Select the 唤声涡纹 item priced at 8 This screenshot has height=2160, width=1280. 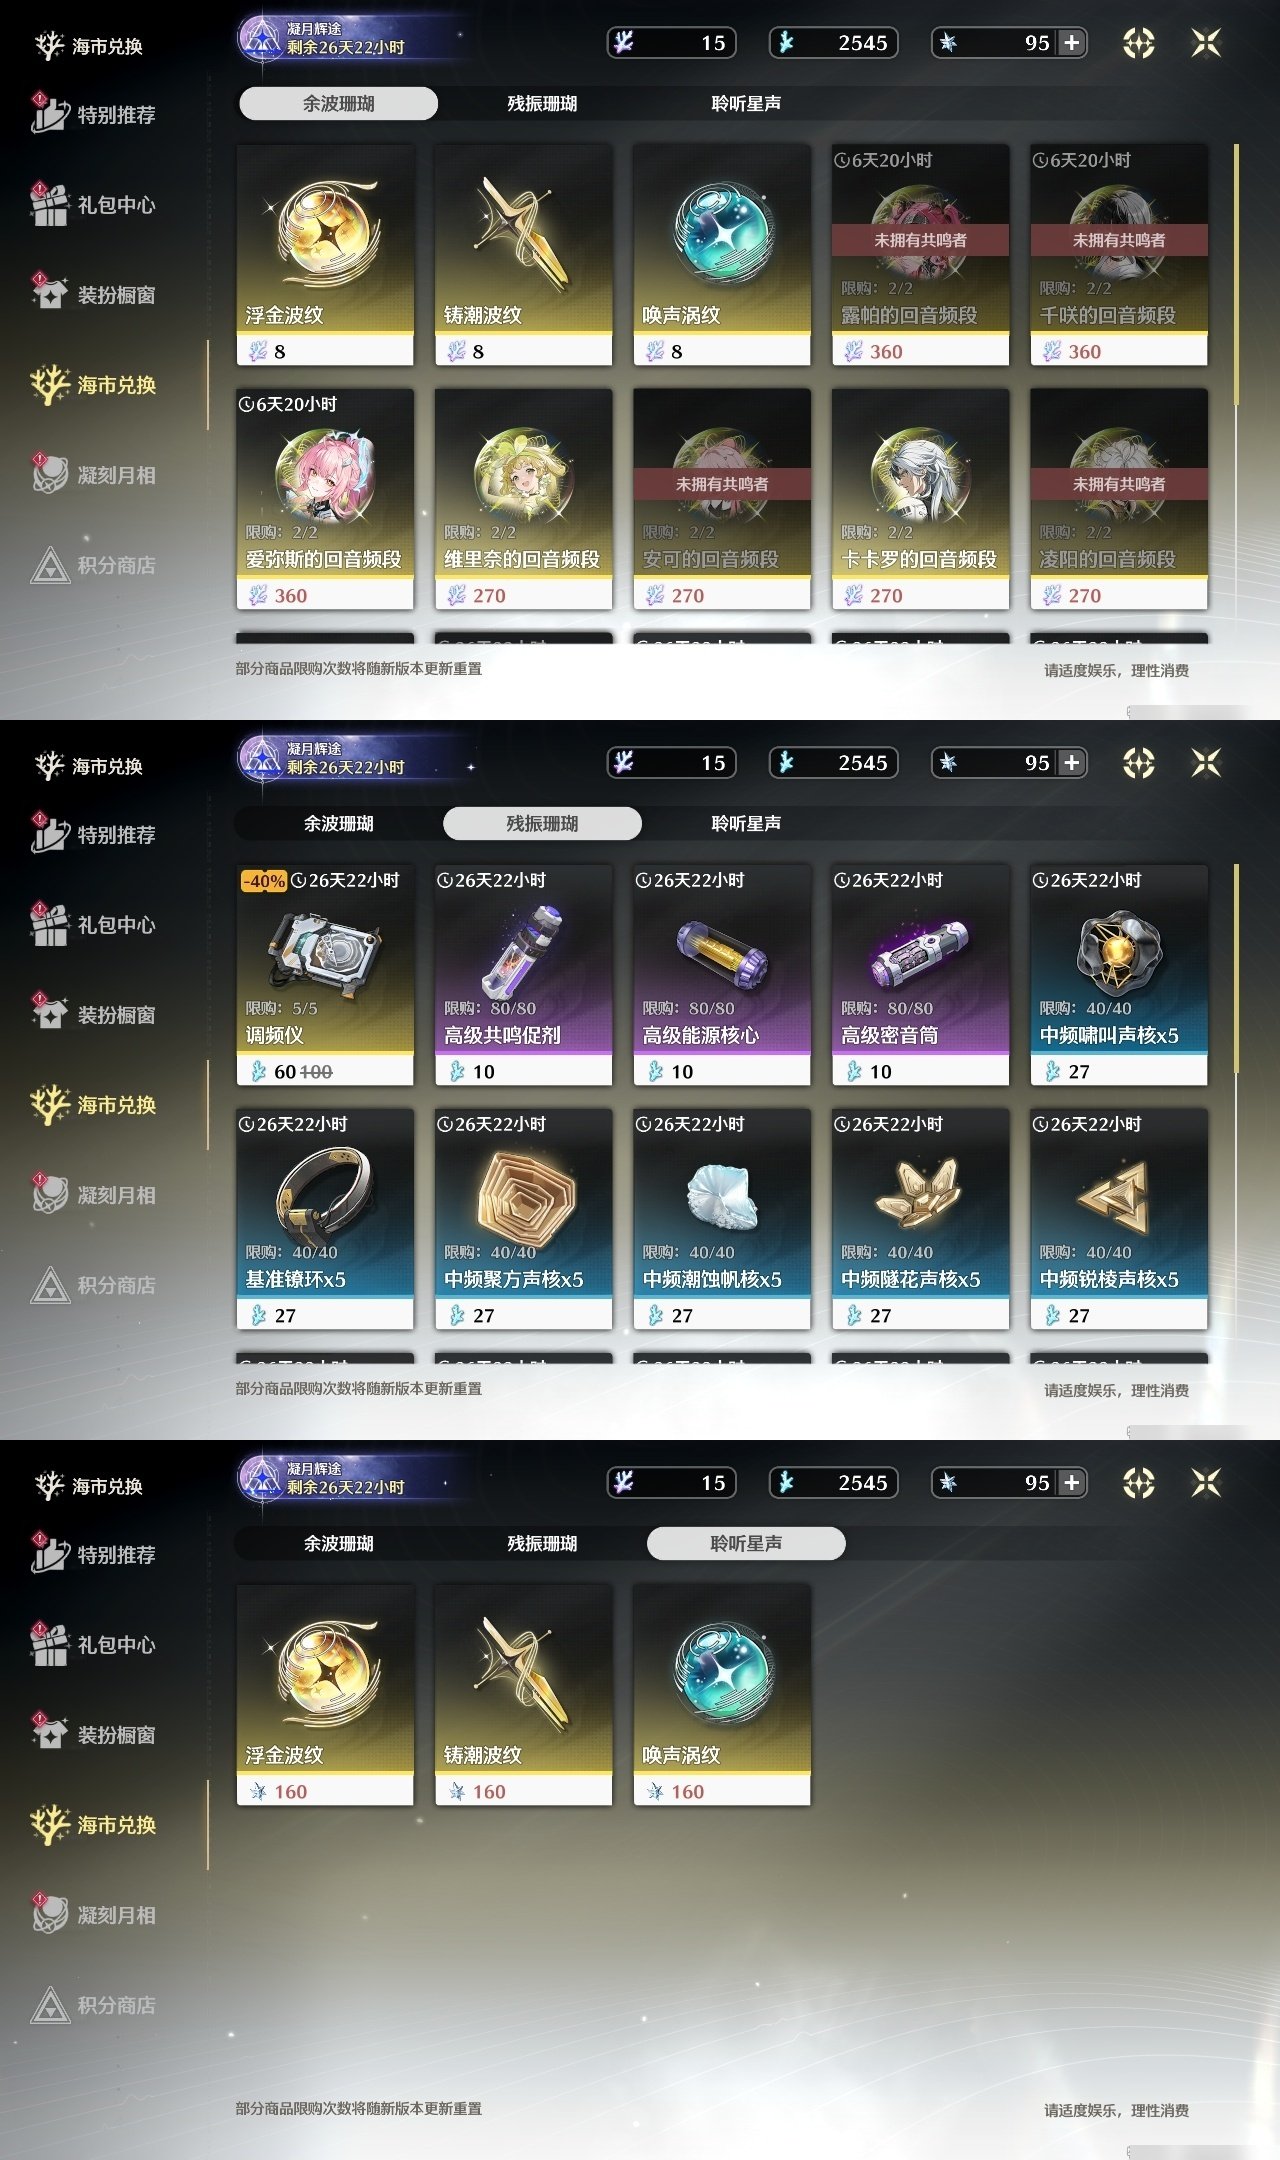click(722, 255)
